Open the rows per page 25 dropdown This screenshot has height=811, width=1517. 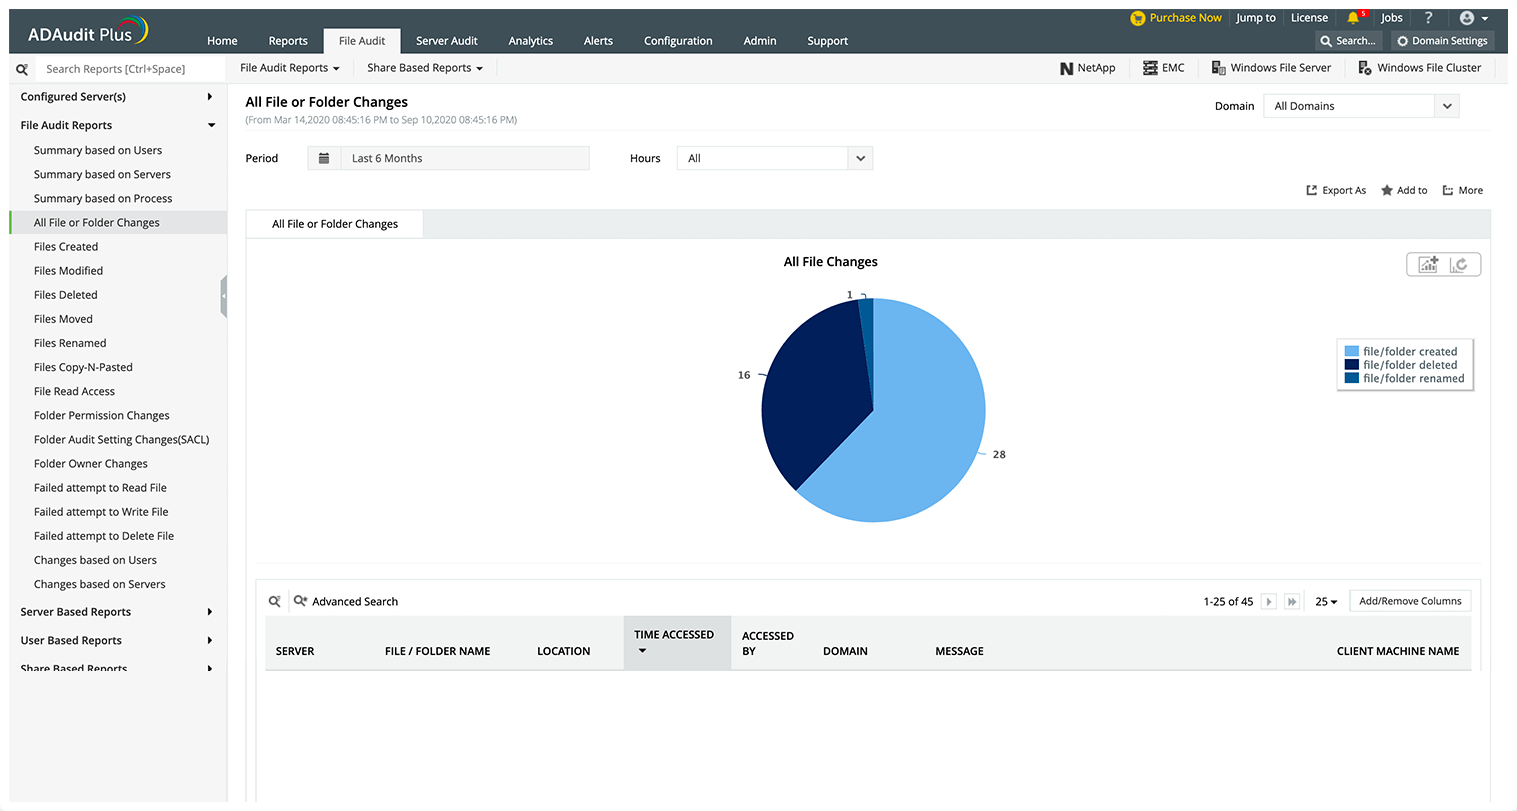tap(1326, 601)
